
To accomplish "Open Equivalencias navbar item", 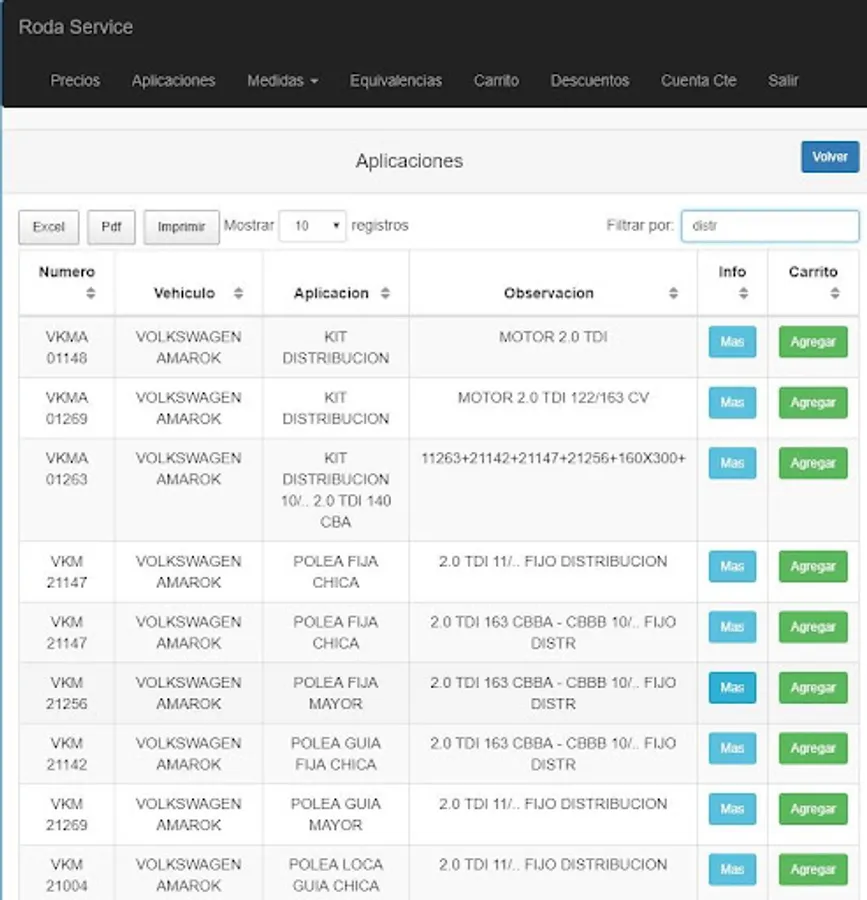I will [396, 80].
